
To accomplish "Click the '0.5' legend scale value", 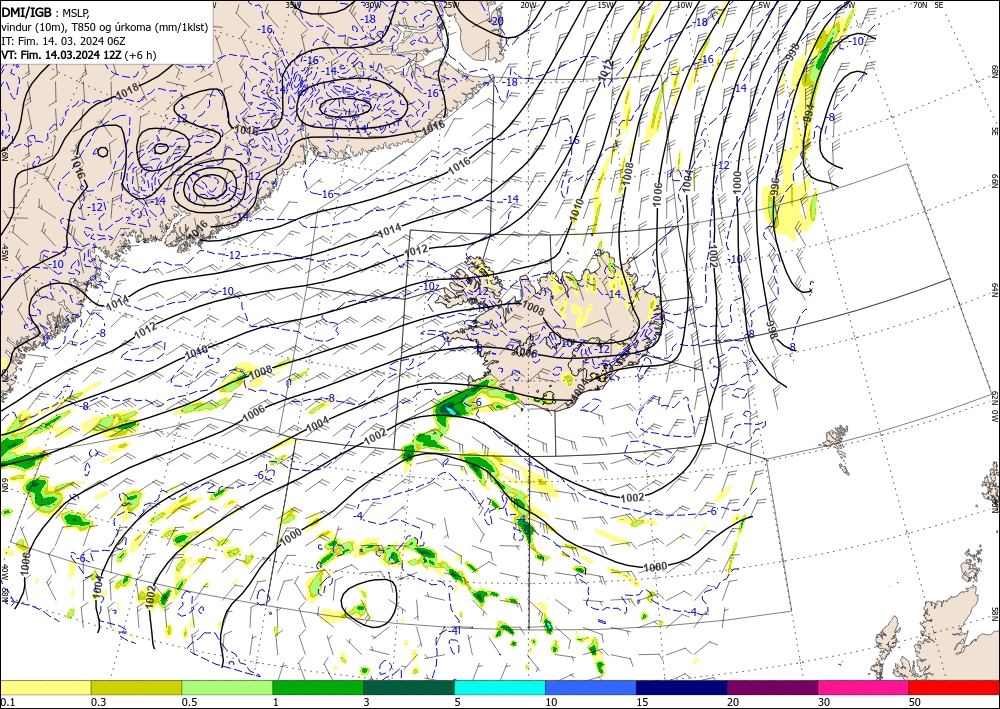I will [x=189, y=702].
